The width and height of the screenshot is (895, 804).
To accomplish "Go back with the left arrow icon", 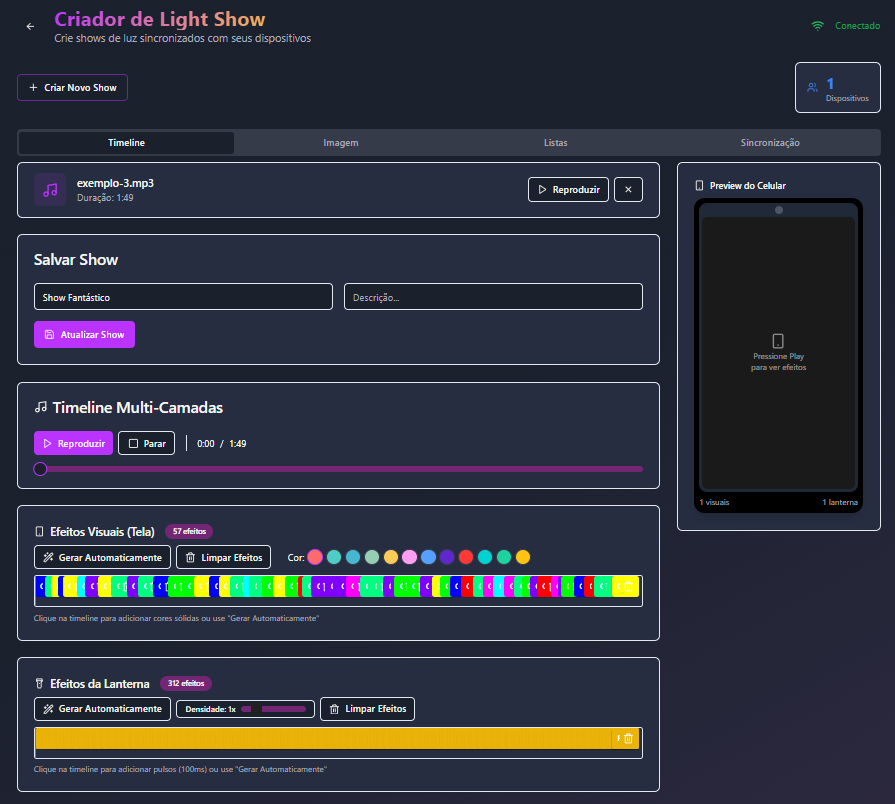I will (30, 26).
